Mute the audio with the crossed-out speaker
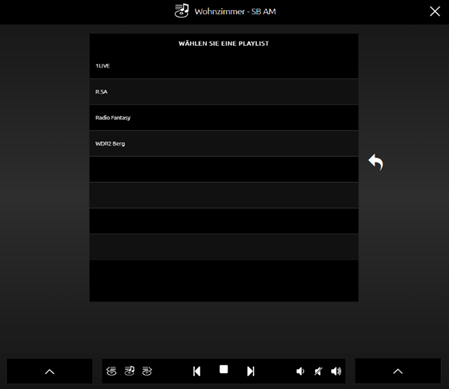The image size is (449, 389). pos(318,371)
